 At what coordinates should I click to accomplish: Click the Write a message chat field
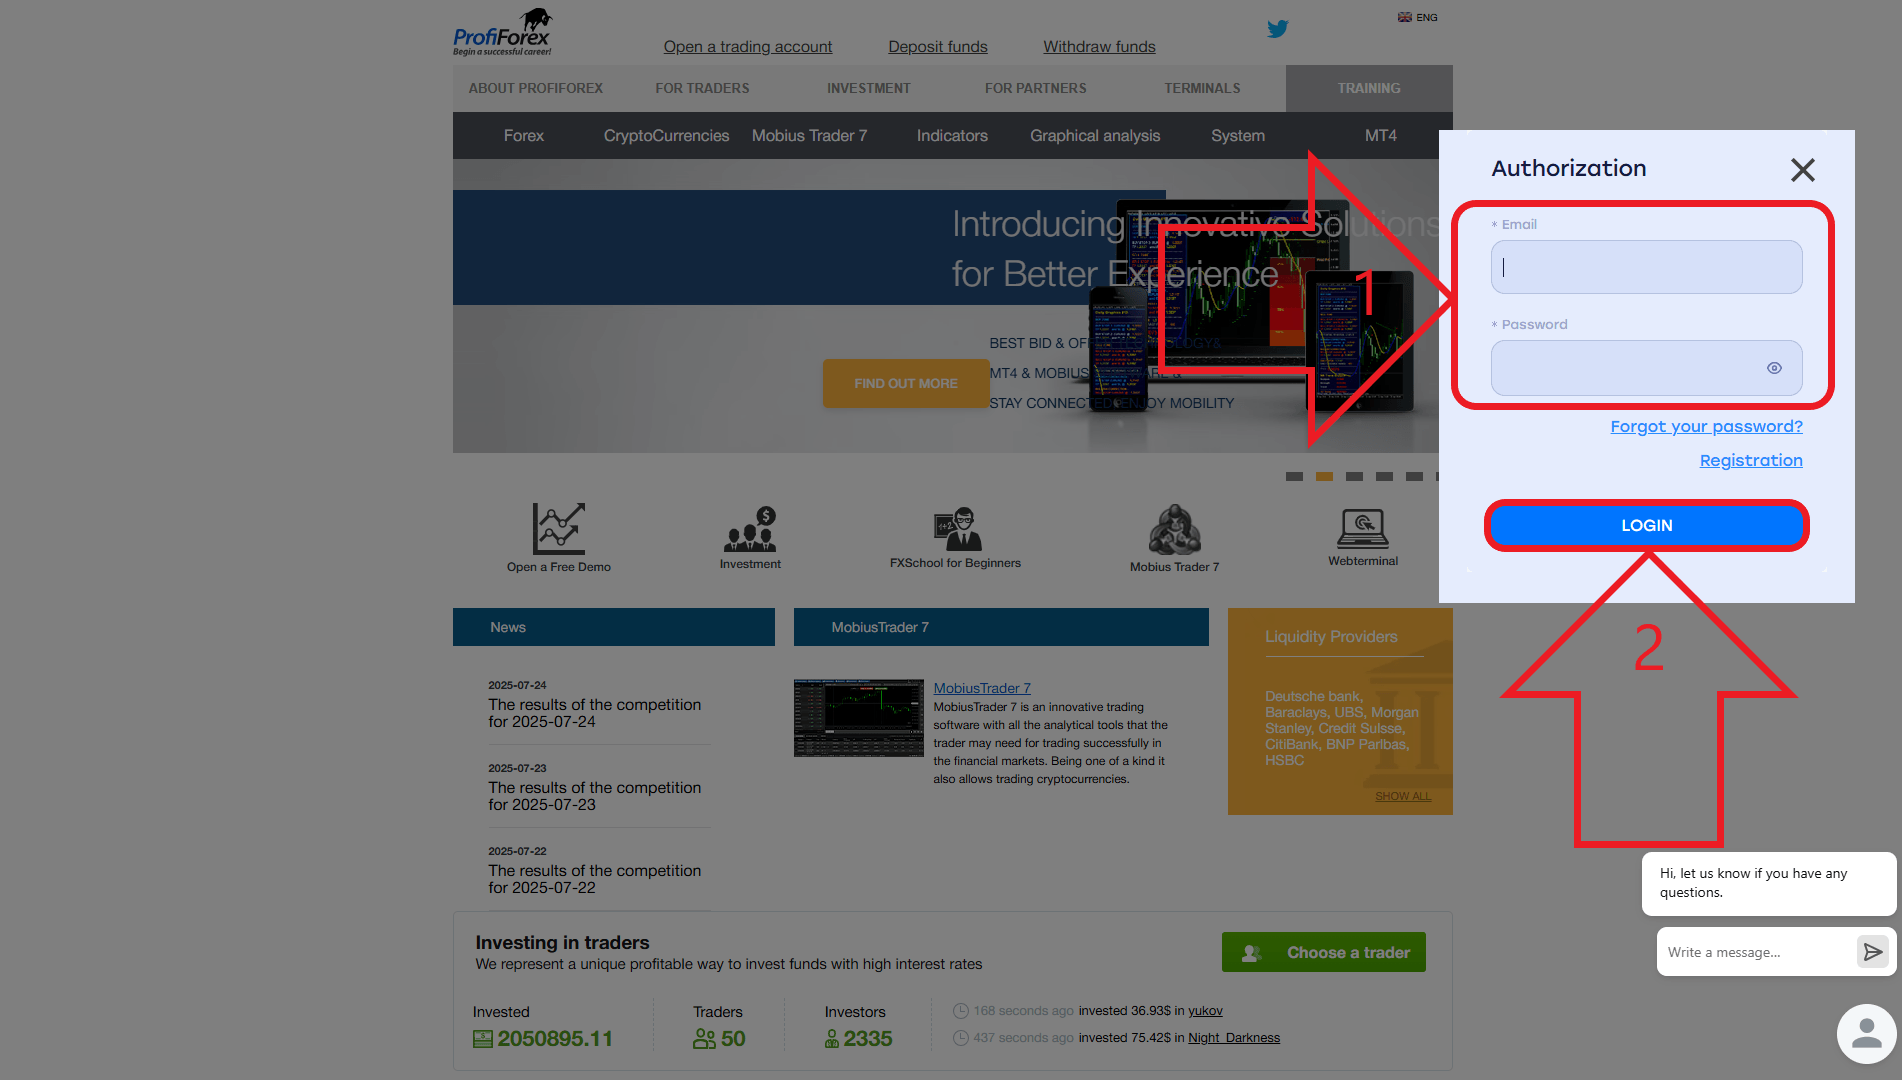point(1756,952)
